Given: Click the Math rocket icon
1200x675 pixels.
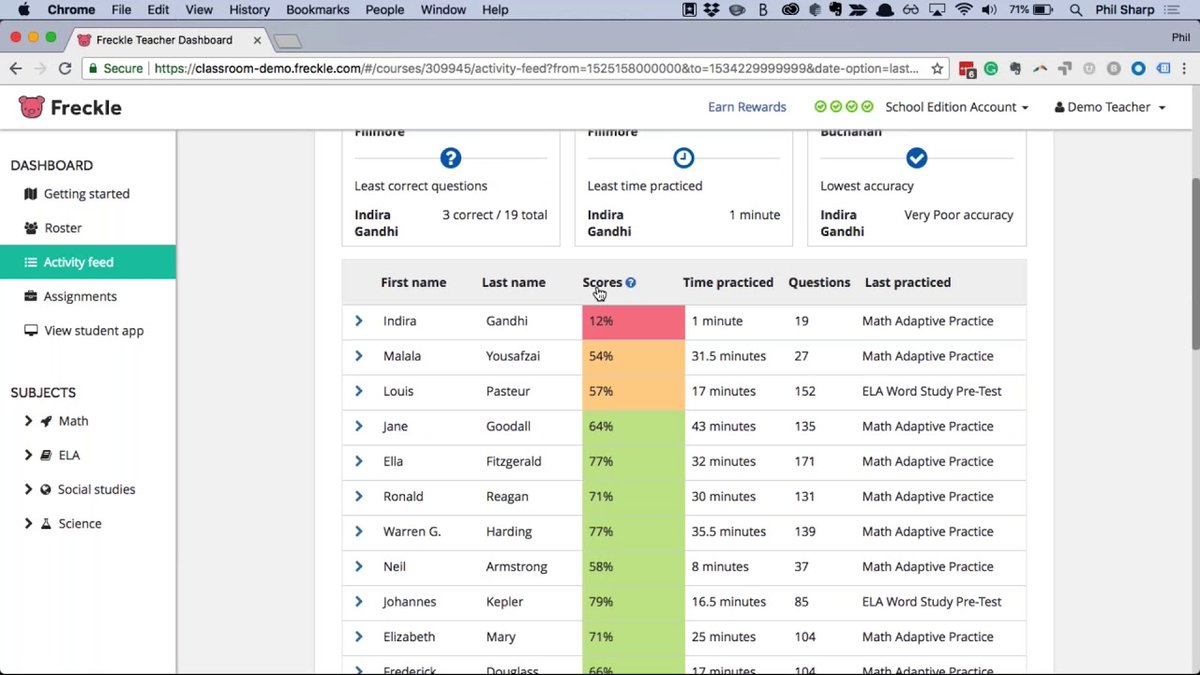Looking at the screenshot, I should click(46, 421).
